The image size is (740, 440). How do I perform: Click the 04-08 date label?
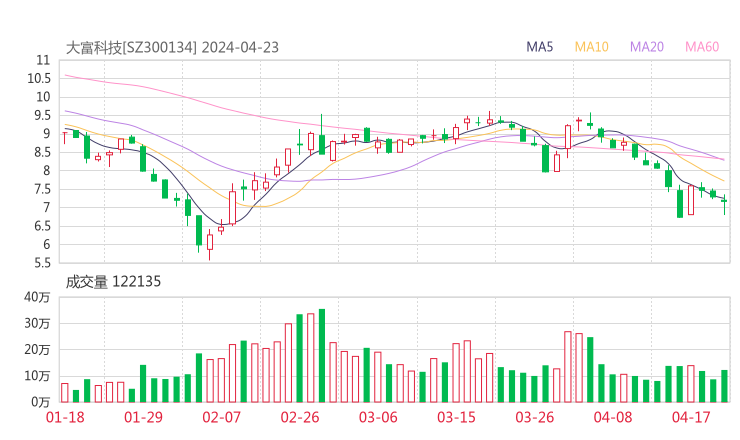pos(613,417)
